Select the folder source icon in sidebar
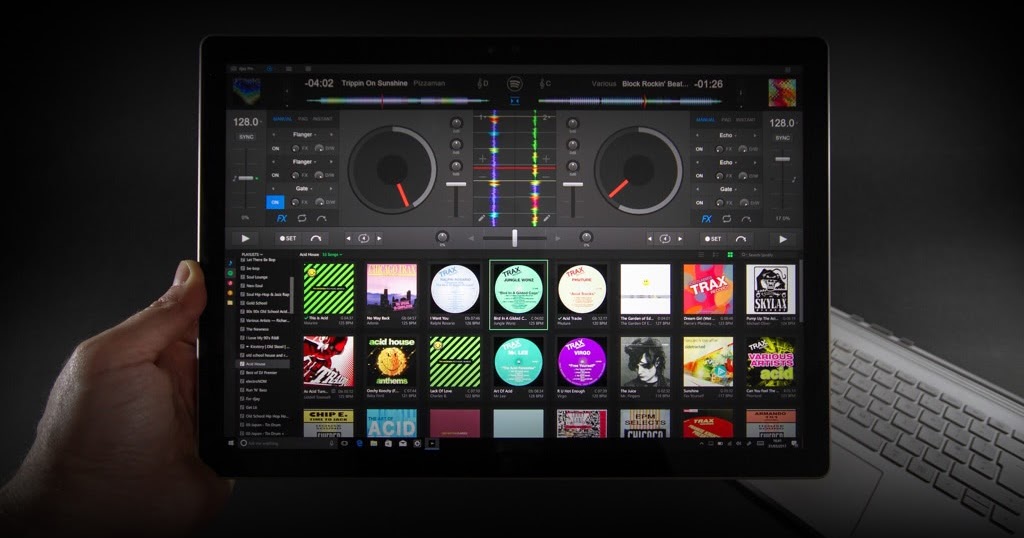The height and width of the screenshot is (538, 1024). (230, 303)
